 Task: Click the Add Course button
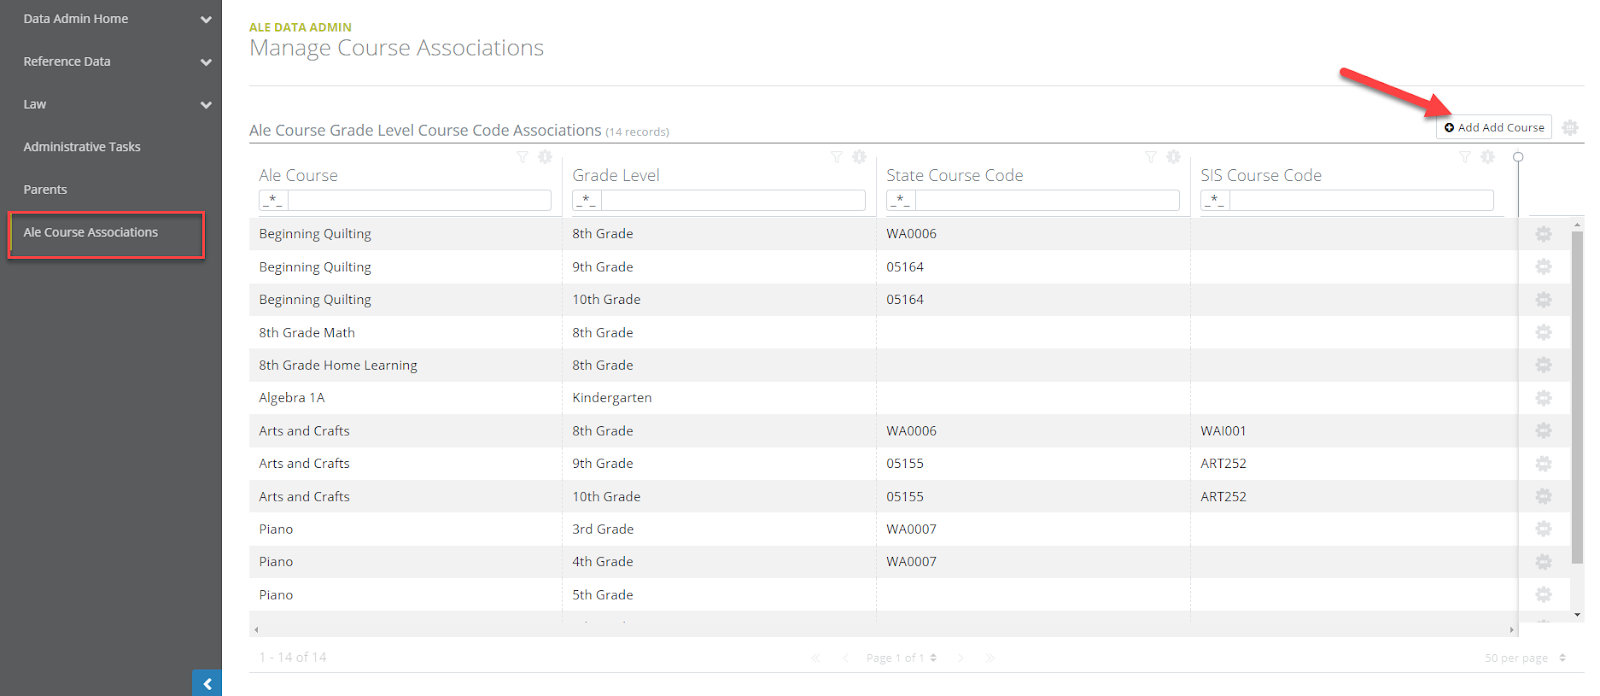pyautogui.click(x=1494, y=127)
